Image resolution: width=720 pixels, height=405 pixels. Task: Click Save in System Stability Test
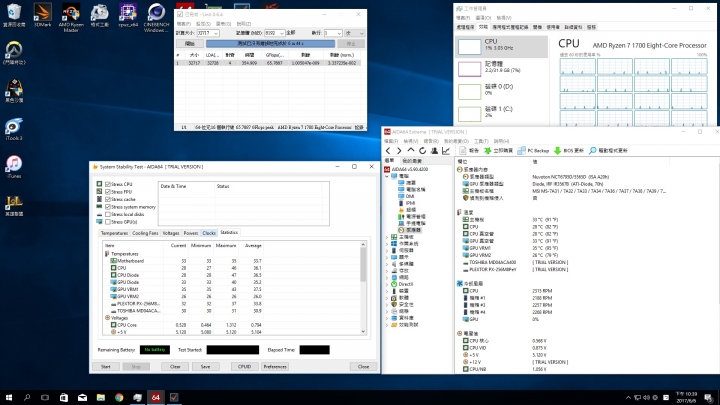[205, 366]
